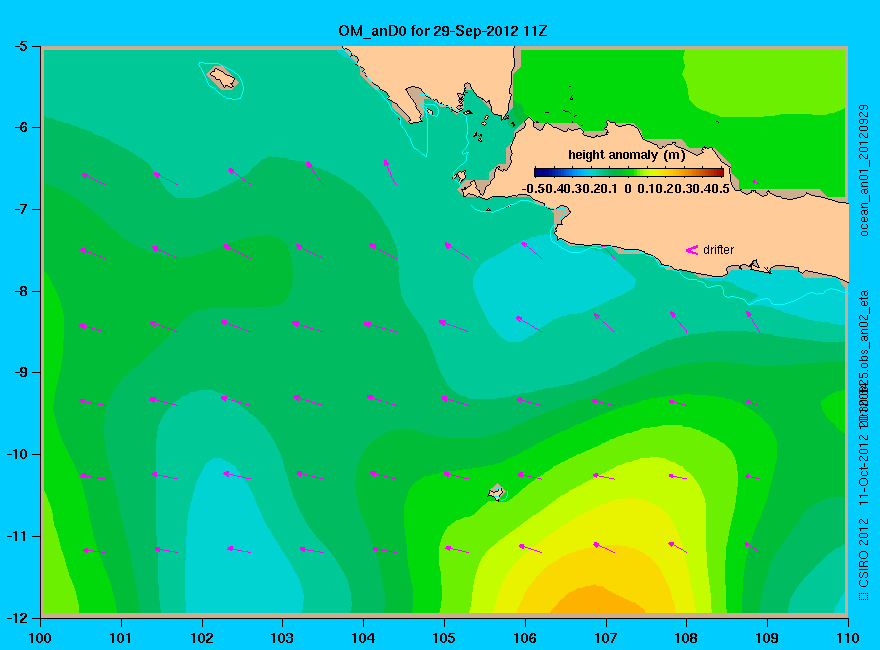Click the small island near 102E 5.5S
The image size is (880, 650).
[223, 77]
